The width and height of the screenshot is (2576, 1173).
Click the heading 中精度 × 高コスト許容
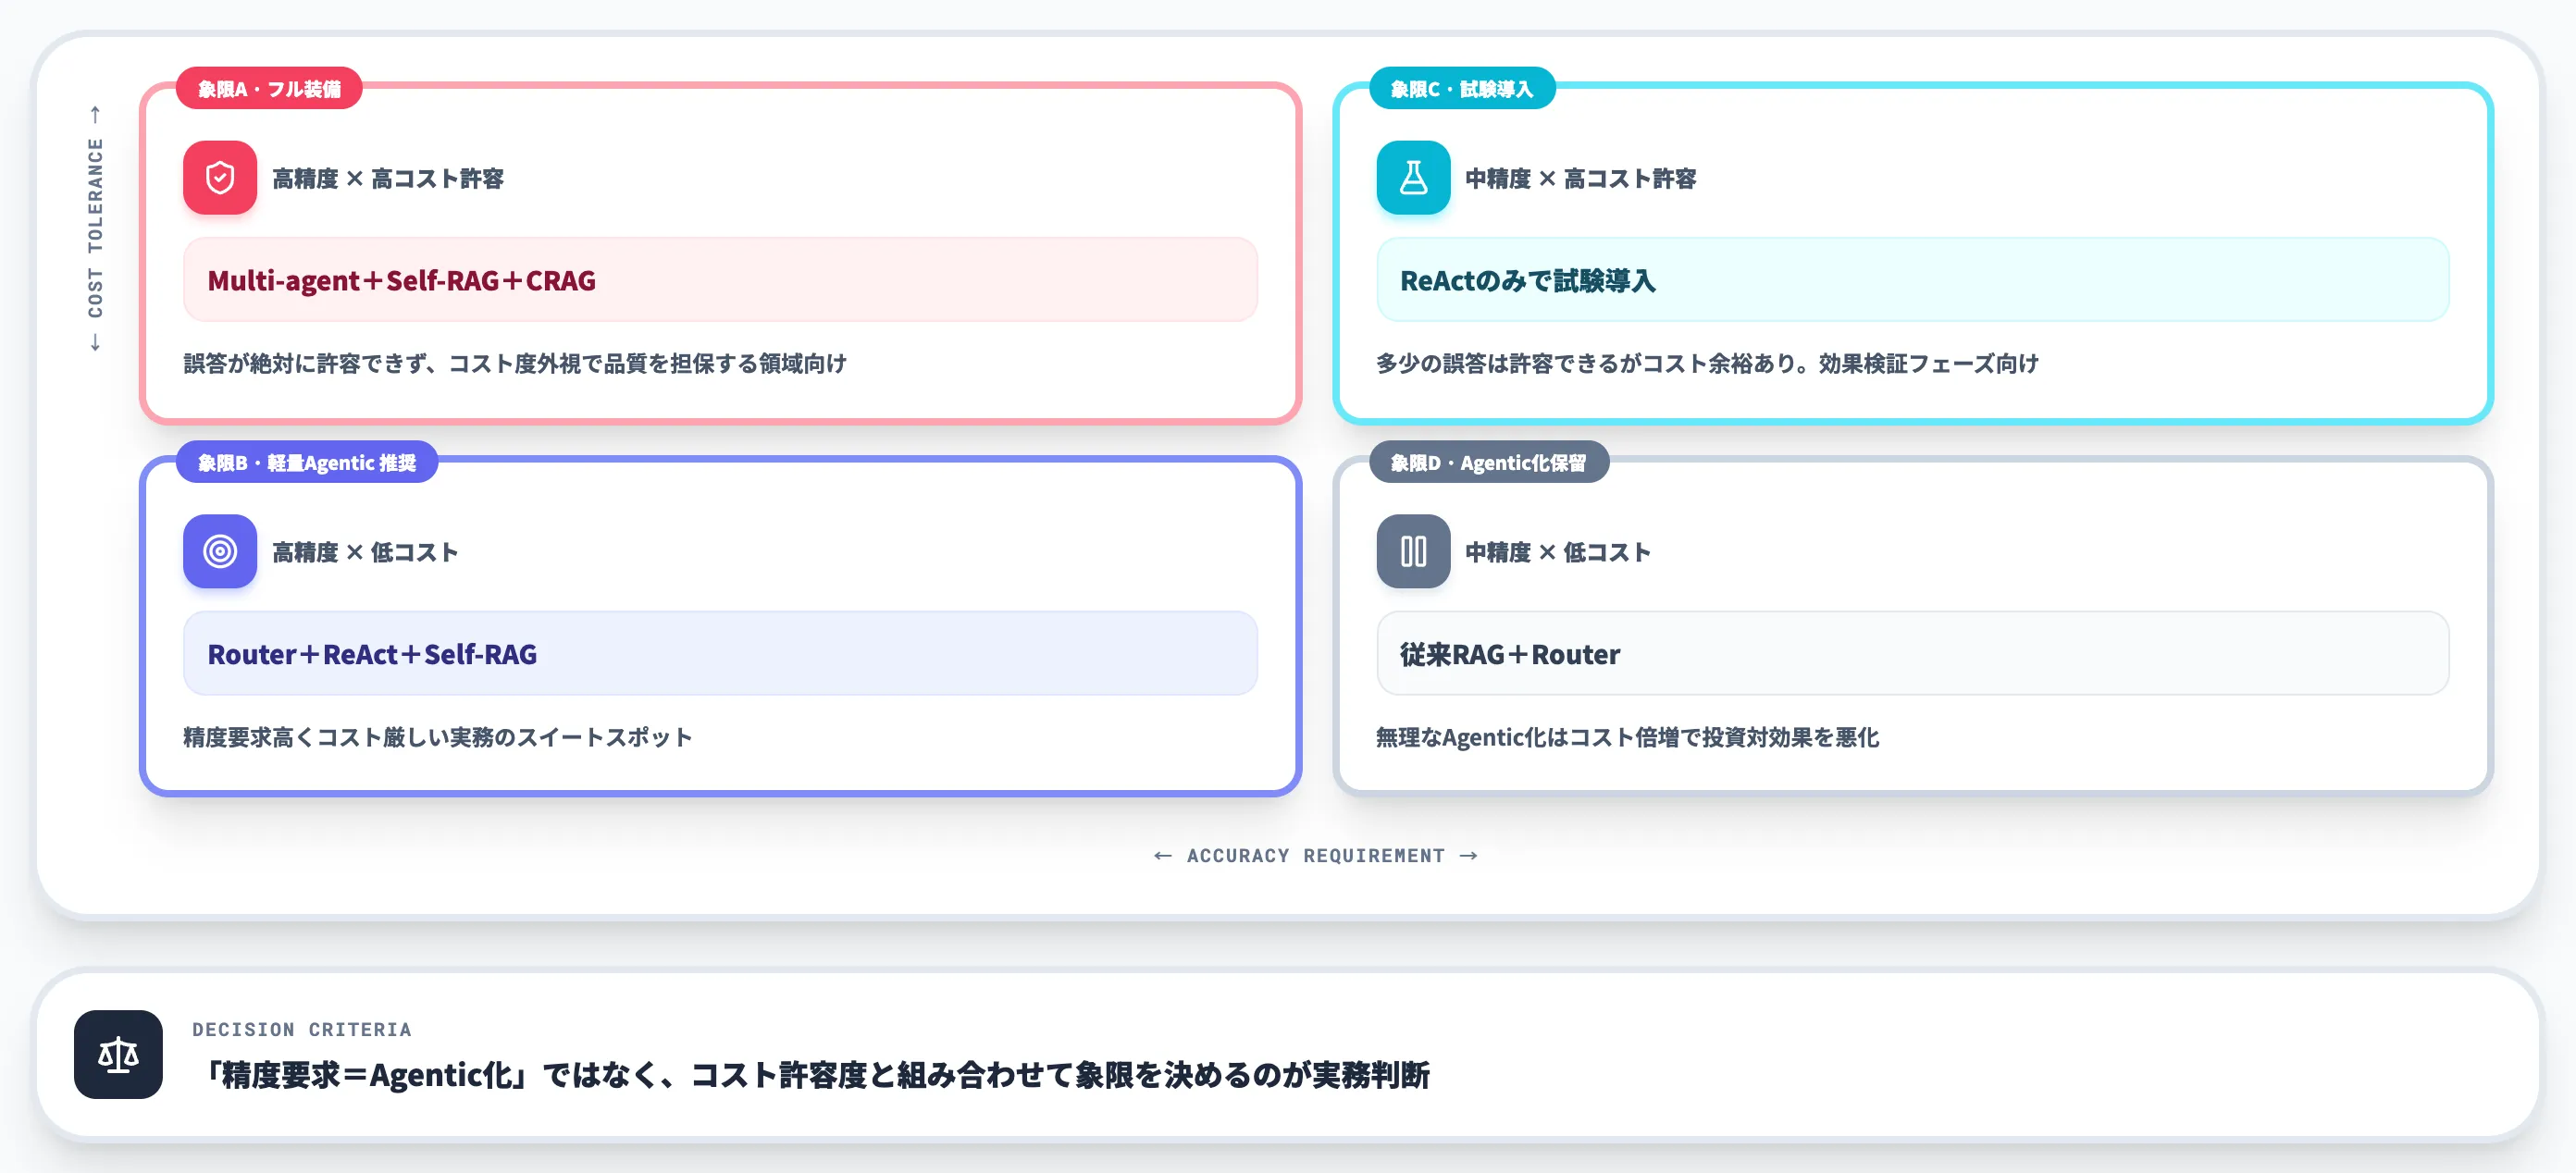click(x=1581, y=179)
